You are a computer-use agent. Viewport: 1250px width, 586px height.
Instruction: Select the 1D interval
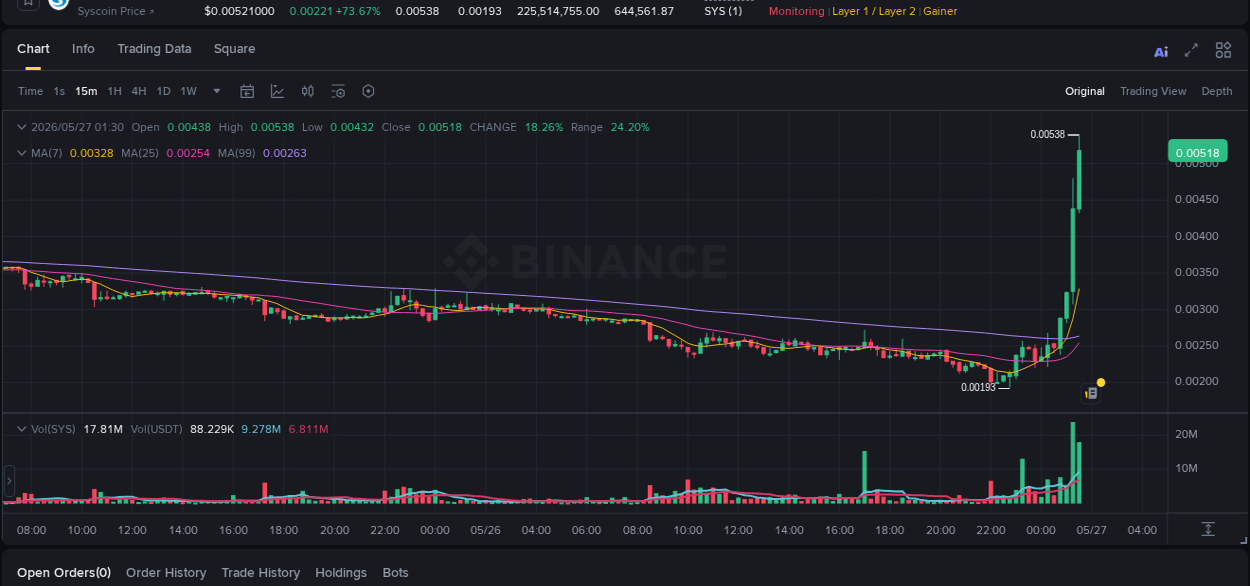pyautogui.click(x=163, y=91)
